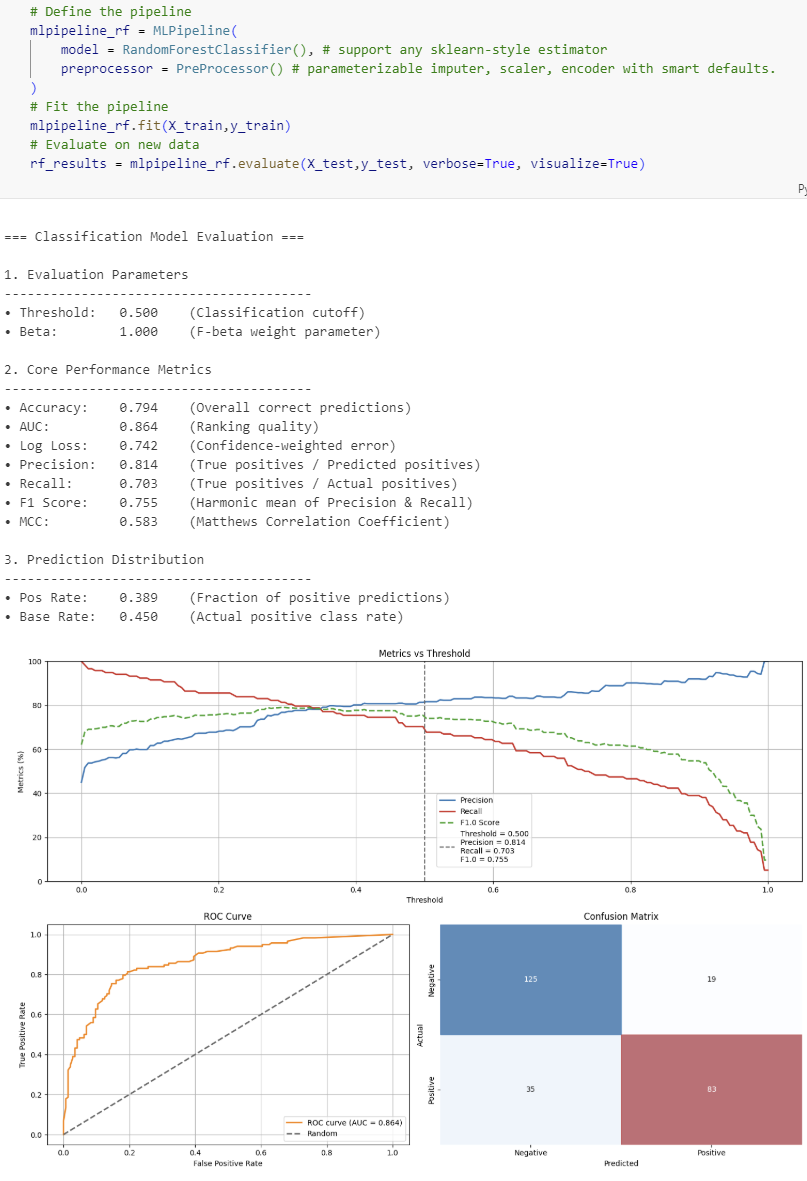Select the Confusion Matrix panel title
Image resolution: width=807 pixels, height=1181 pixels.
[621, 916]
